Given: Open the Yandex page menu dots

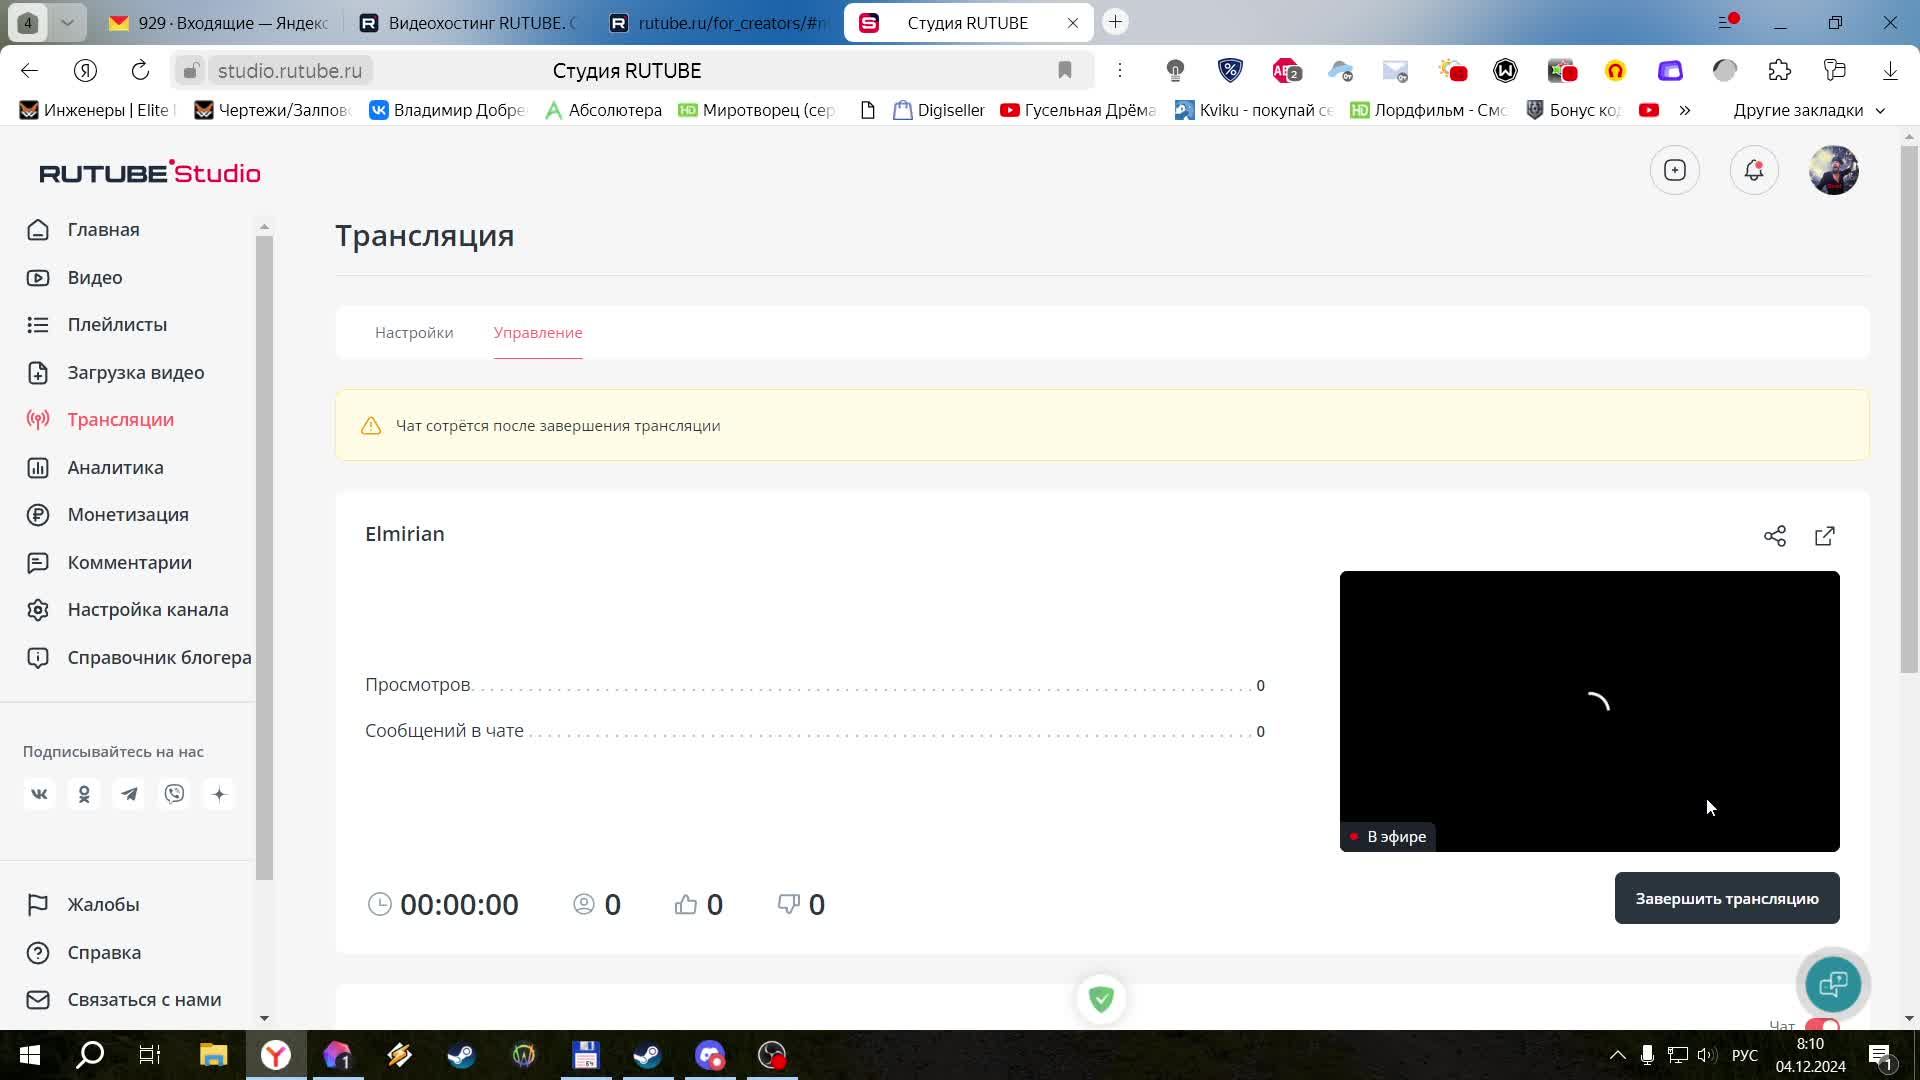Looking at the screenshot, I should (1120, 70).
